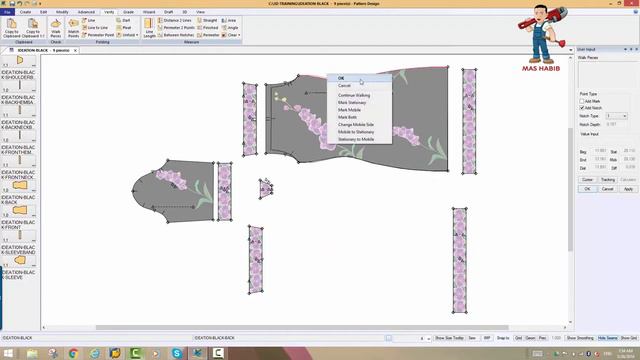Image resolution: width=640 pixels, height=360 pixels.
Task: Click the Copy to Clipboard 1:1 icon
Action: tap(33, 27)
